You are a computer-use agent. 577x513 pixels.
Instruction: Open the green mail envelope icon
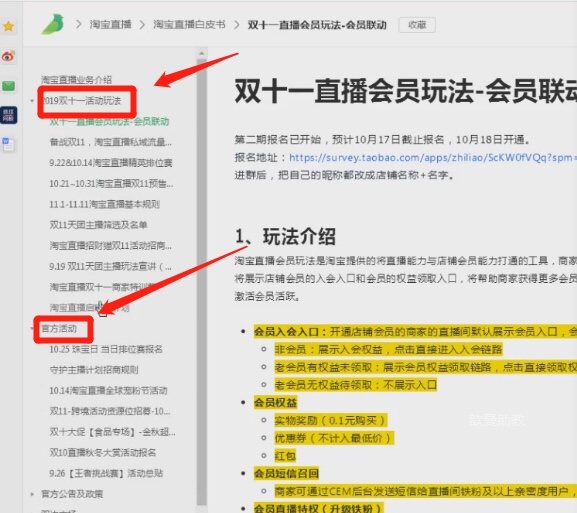click(x=8, y=86)
